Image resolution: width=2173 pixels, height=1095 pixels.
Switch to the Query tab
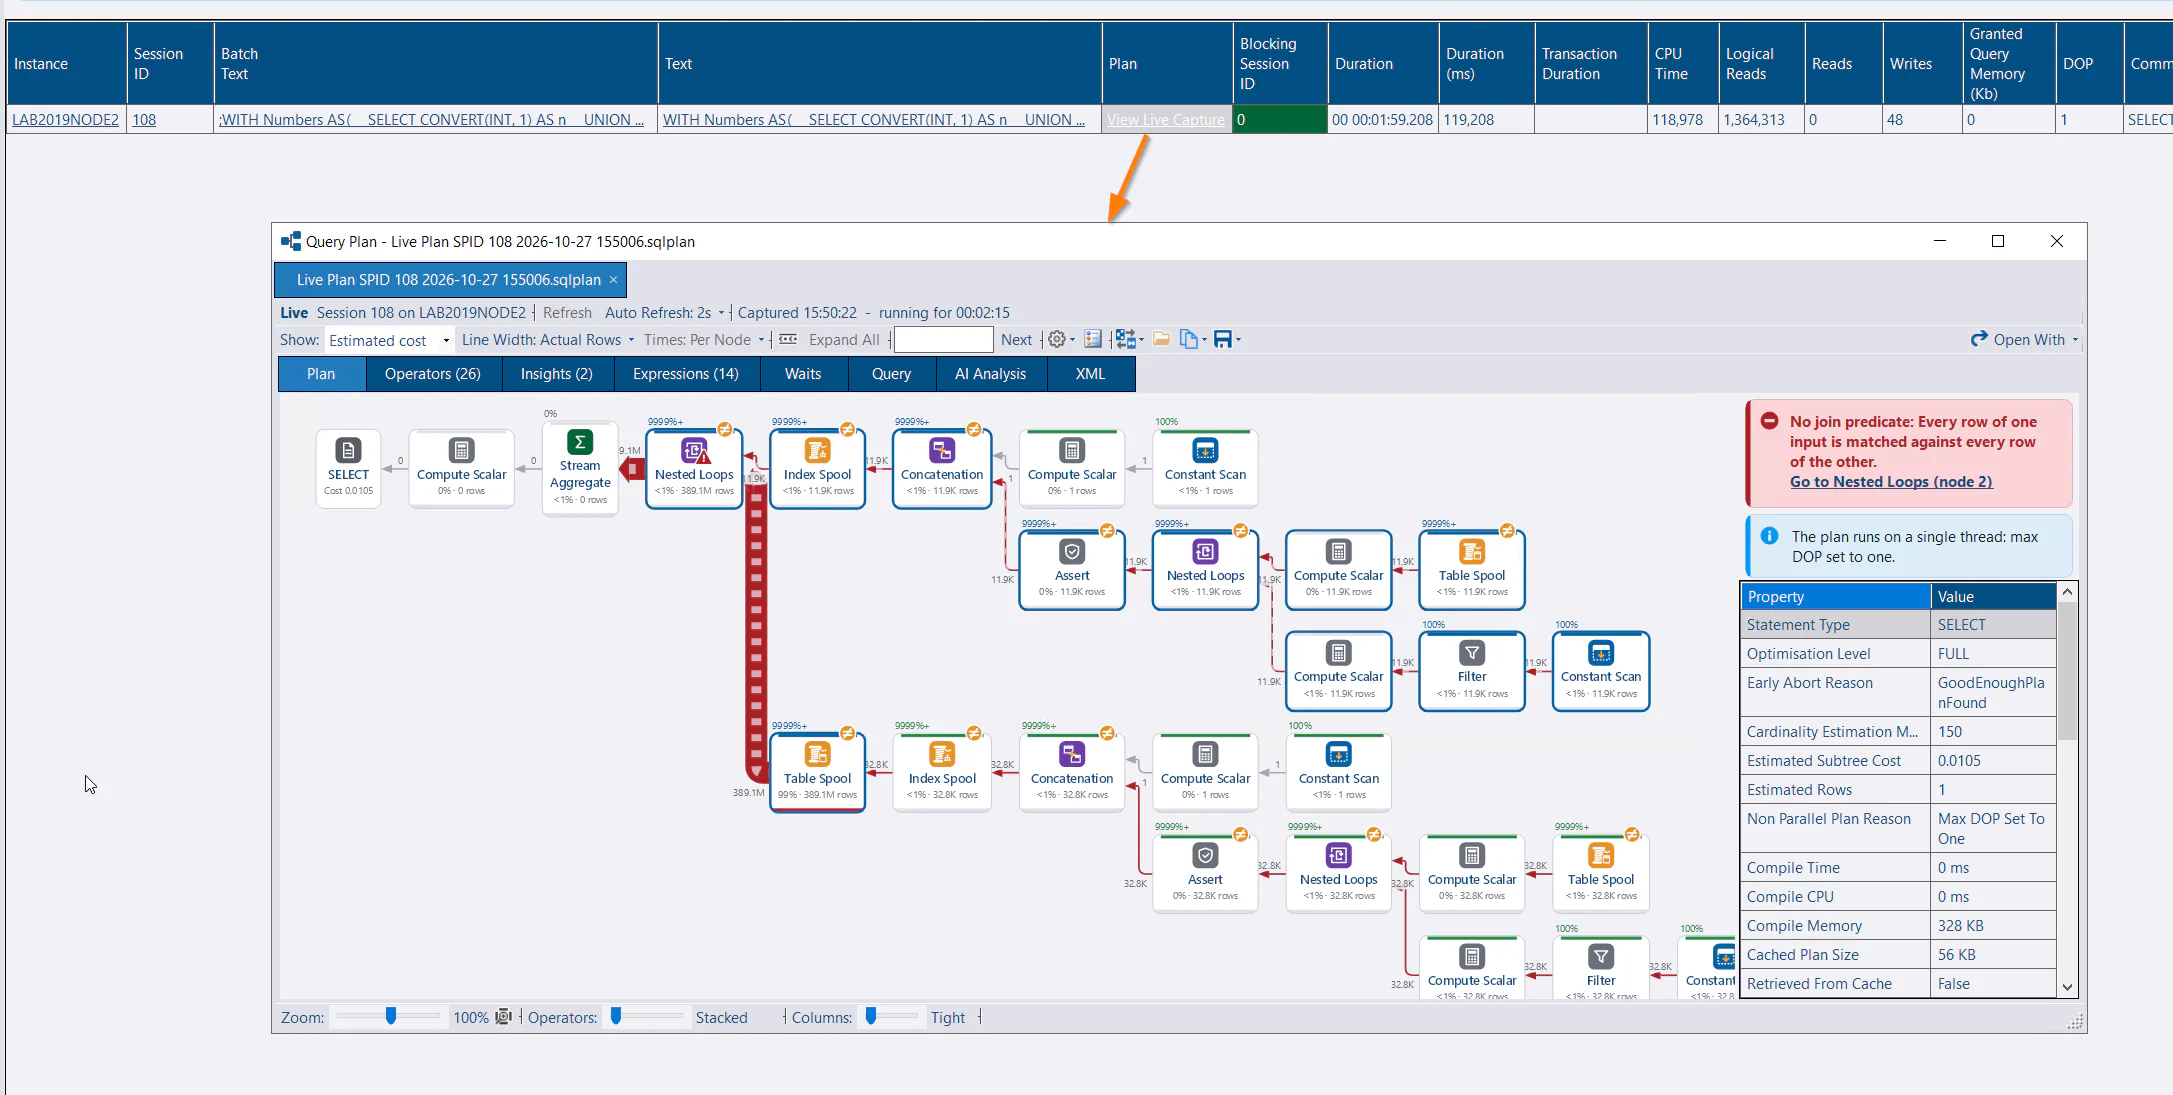(x=891, y=374)
